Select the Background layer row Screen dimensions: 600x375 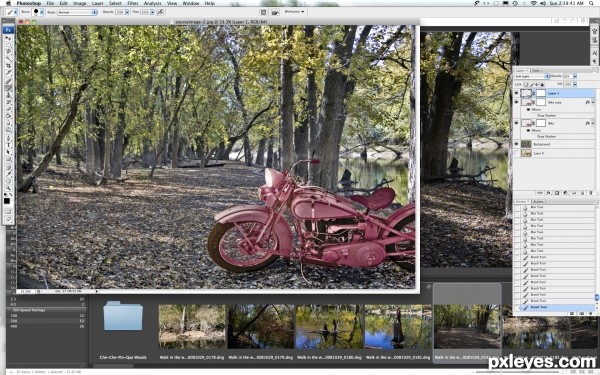pyautogui.click(x=554, y=144)
